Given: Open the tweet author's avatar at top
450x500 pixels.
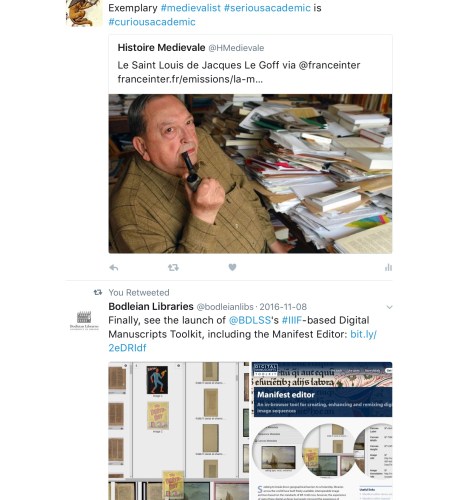Looking at the screenshot, I should click(x=84, y=13).
